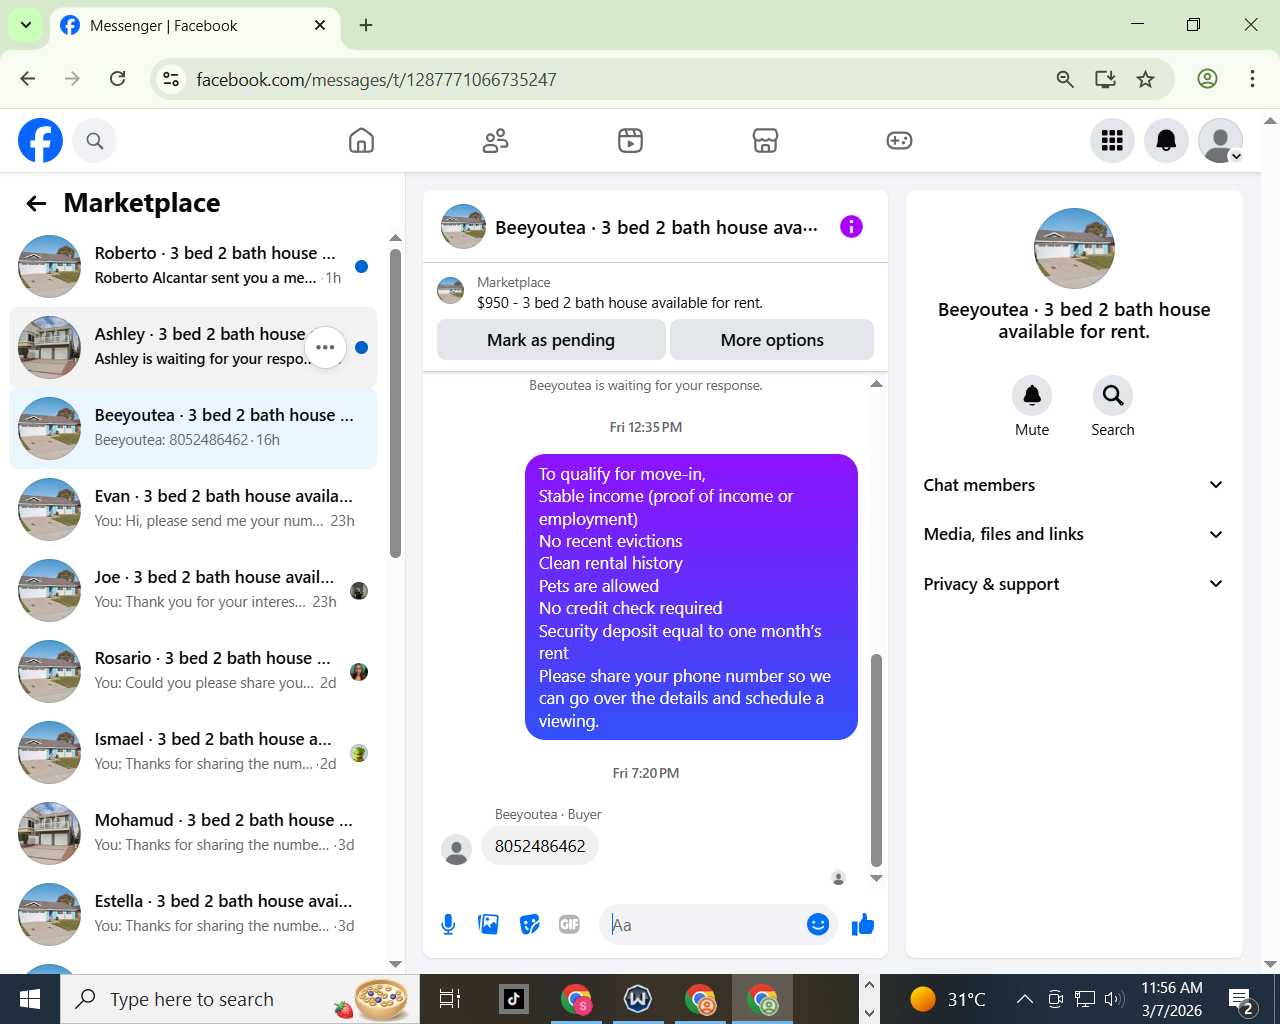Image resolution: width=1280 pixels, height=1024 pixels.
Task: Open weather widget showing 31°C
Action: 947,999
